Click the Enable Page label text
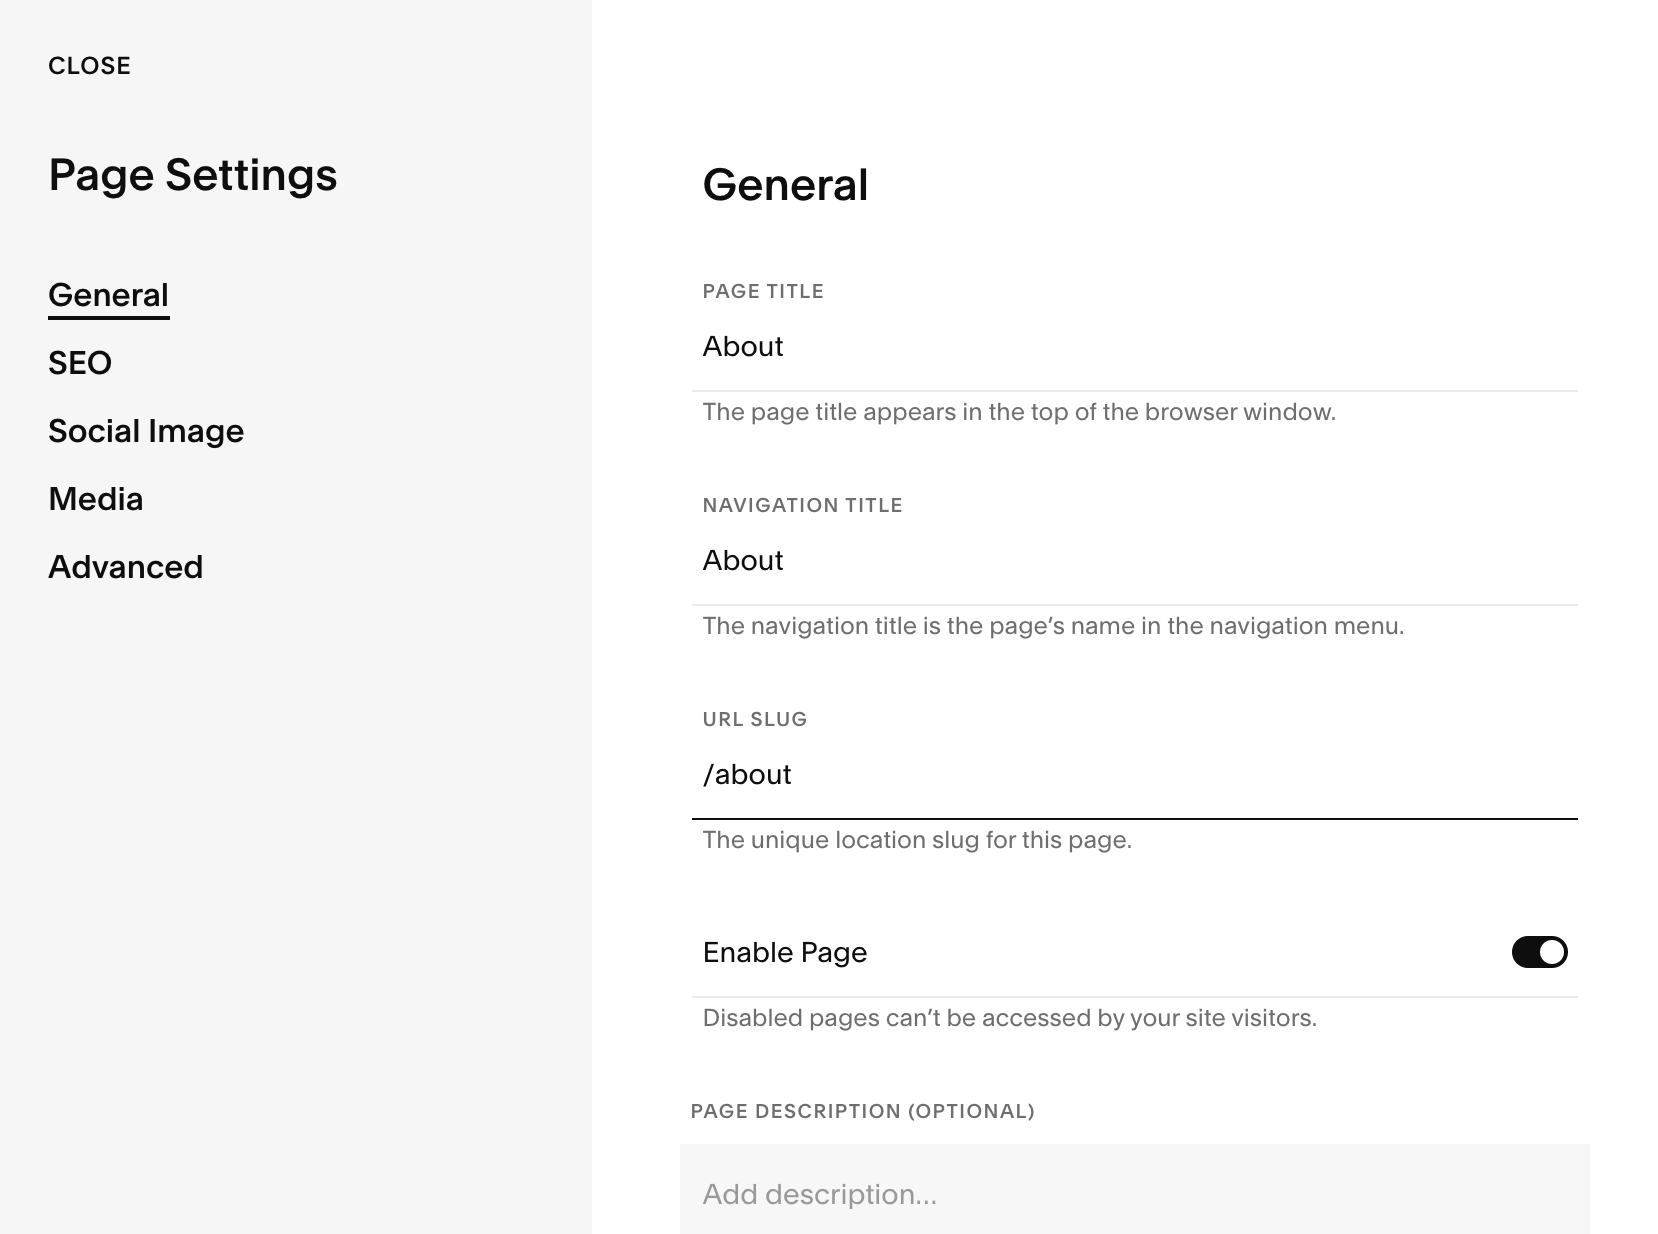This screenshot has height=1234, width=1658. [784, 952]
